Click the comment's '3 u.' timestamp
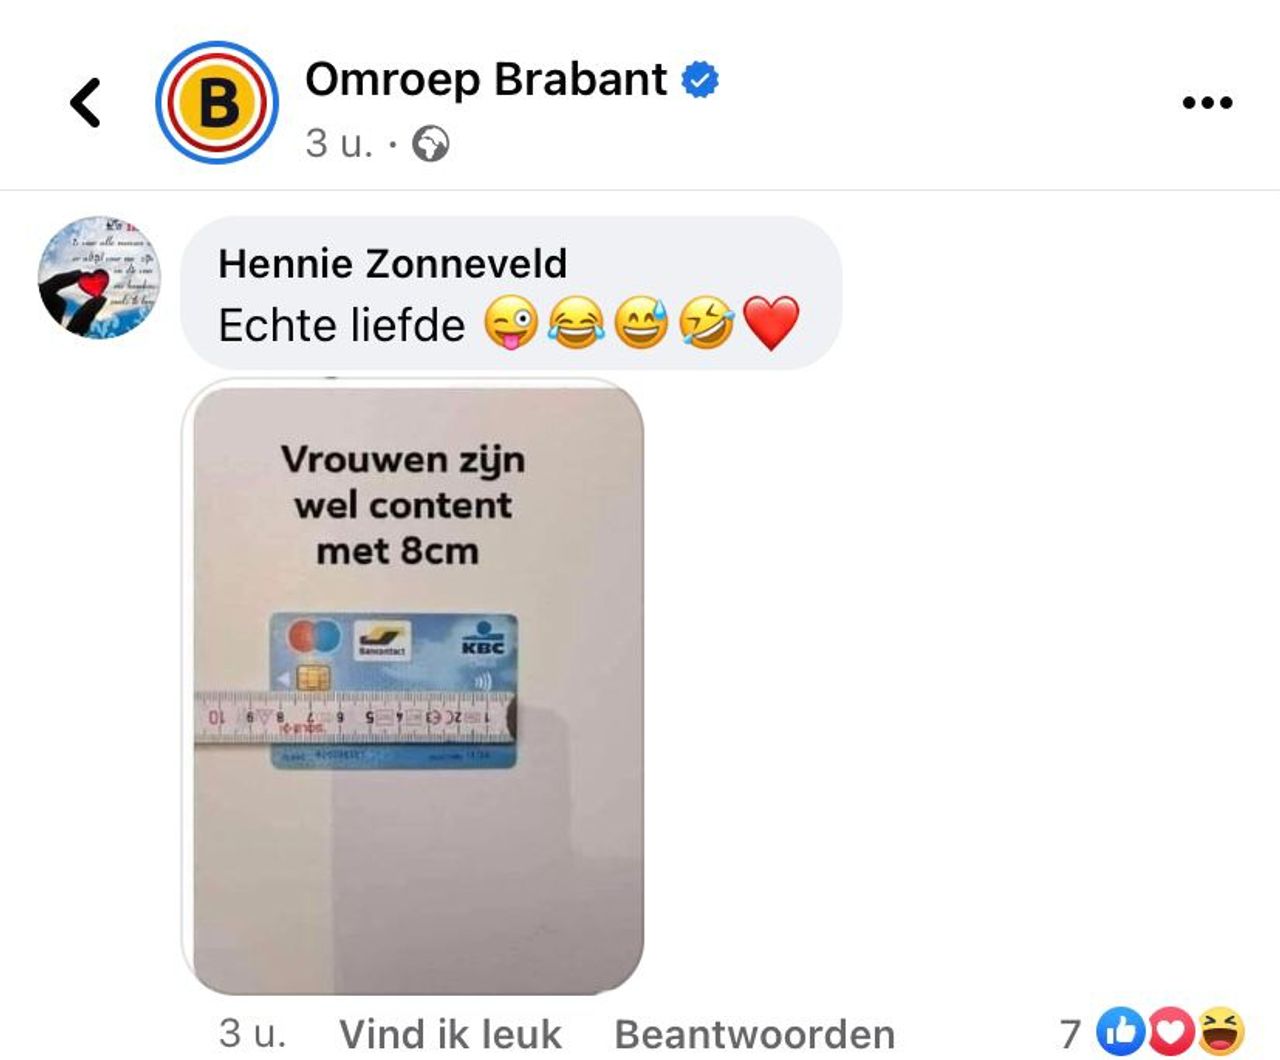 (252, 1033)
